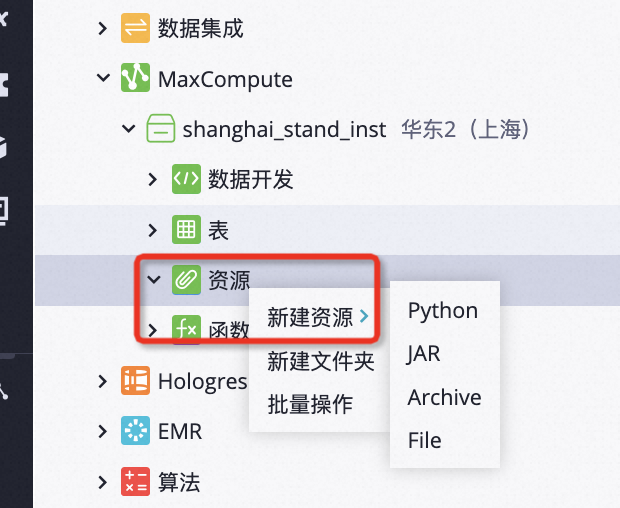Click the red 算法 calculator icon

point(135,482)
